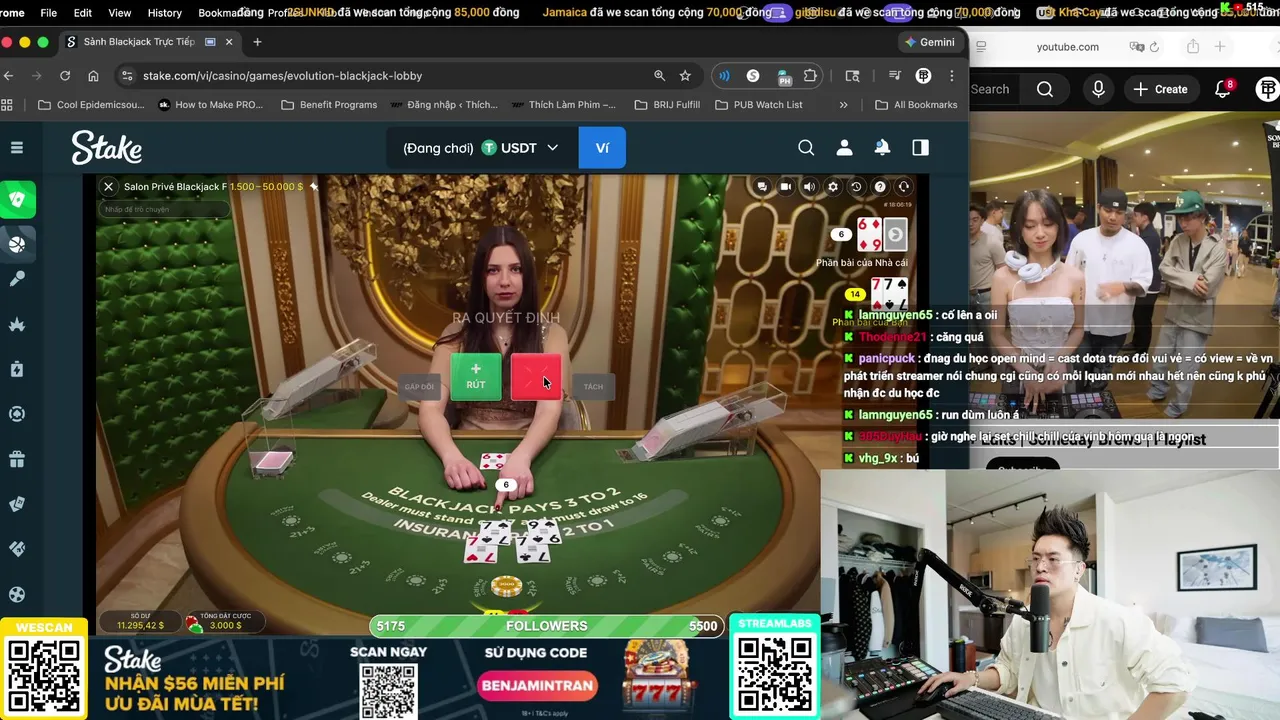The image size is (1280, 720).
Task: Open the Sports basketball icon in sidebar
Action: tap(17, 244)
